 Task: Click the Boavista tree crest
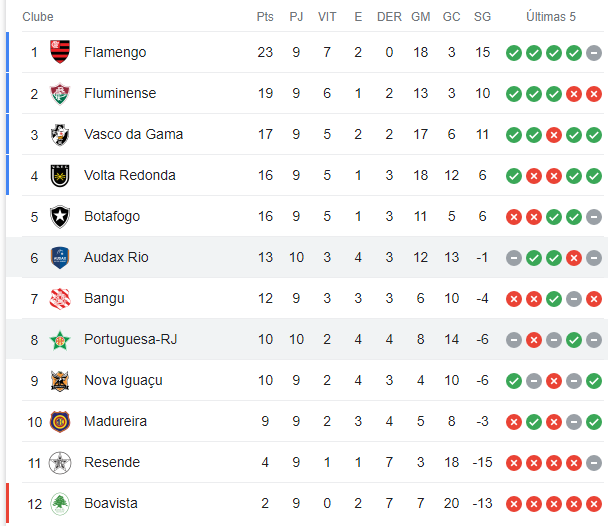pos(60,504)
